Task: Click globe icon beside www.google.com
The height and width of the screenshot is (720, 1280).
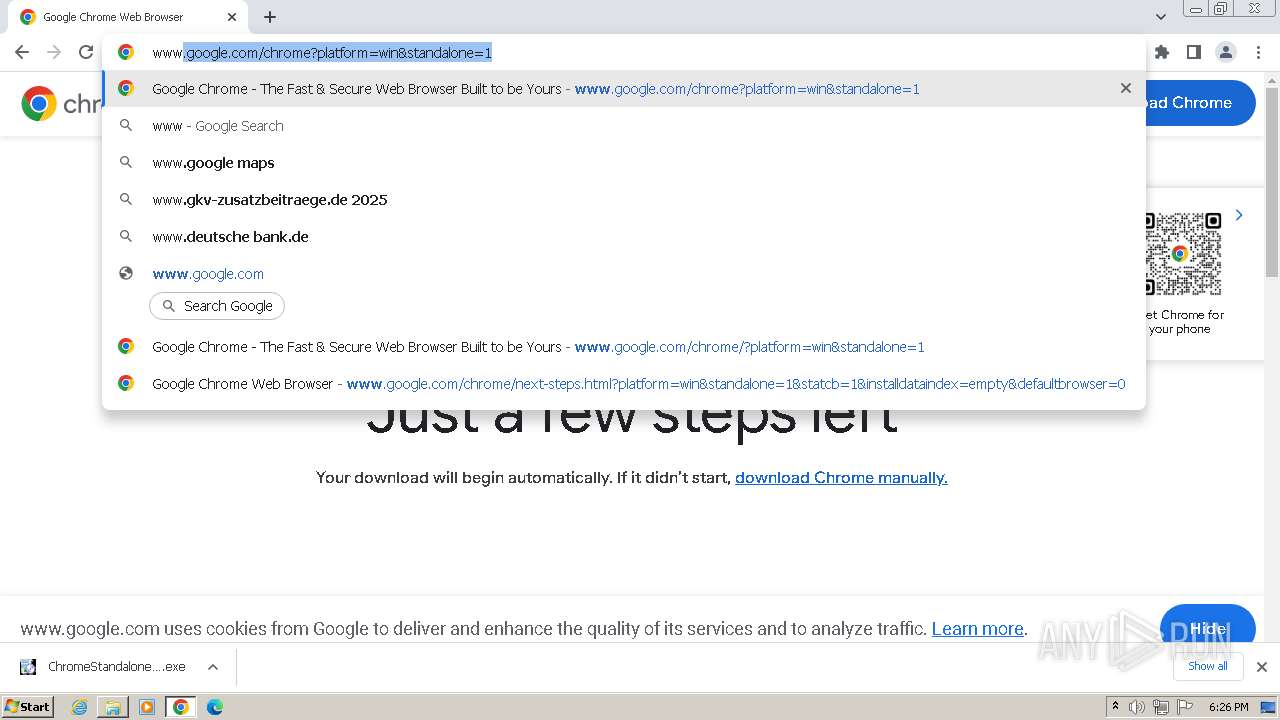Action: point(126,273)
